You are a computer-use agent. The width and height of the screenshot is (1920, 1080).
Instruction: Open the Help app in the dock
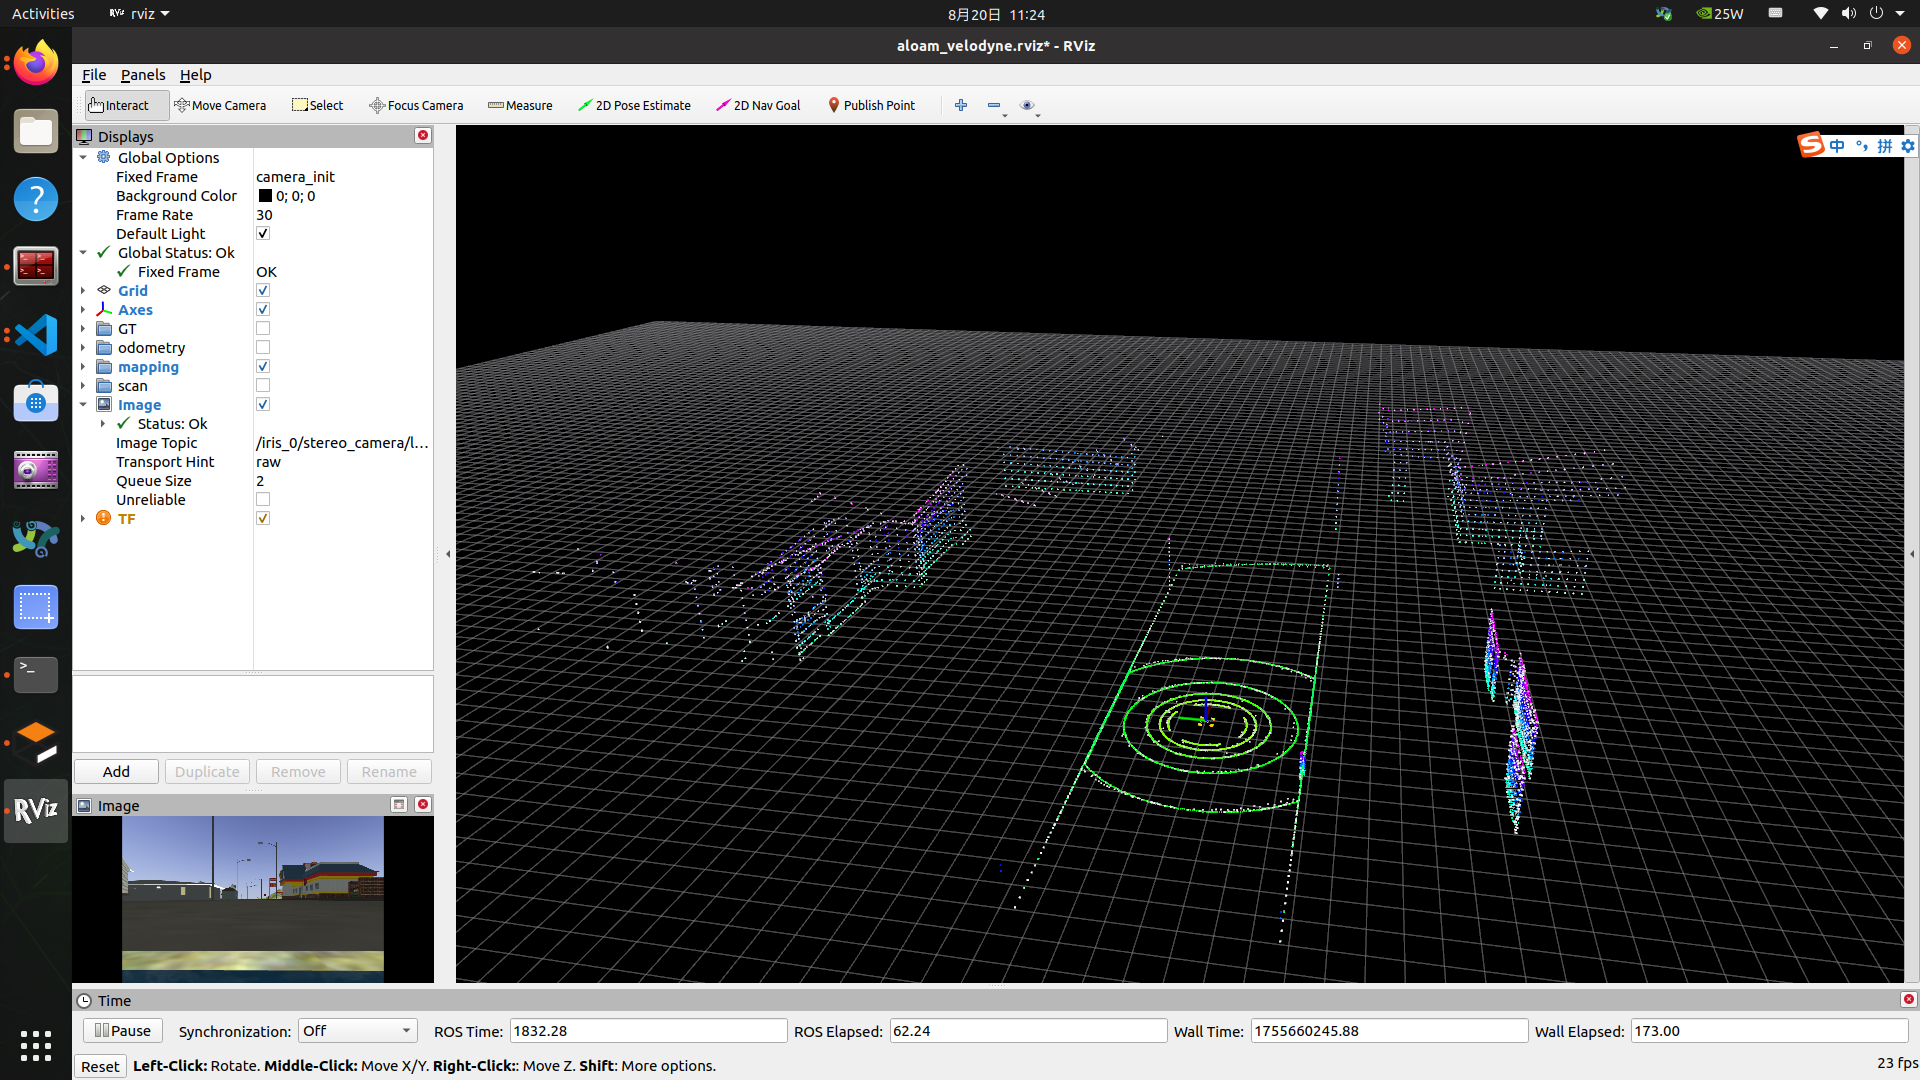pyautogui.click(x=36, y=199)
